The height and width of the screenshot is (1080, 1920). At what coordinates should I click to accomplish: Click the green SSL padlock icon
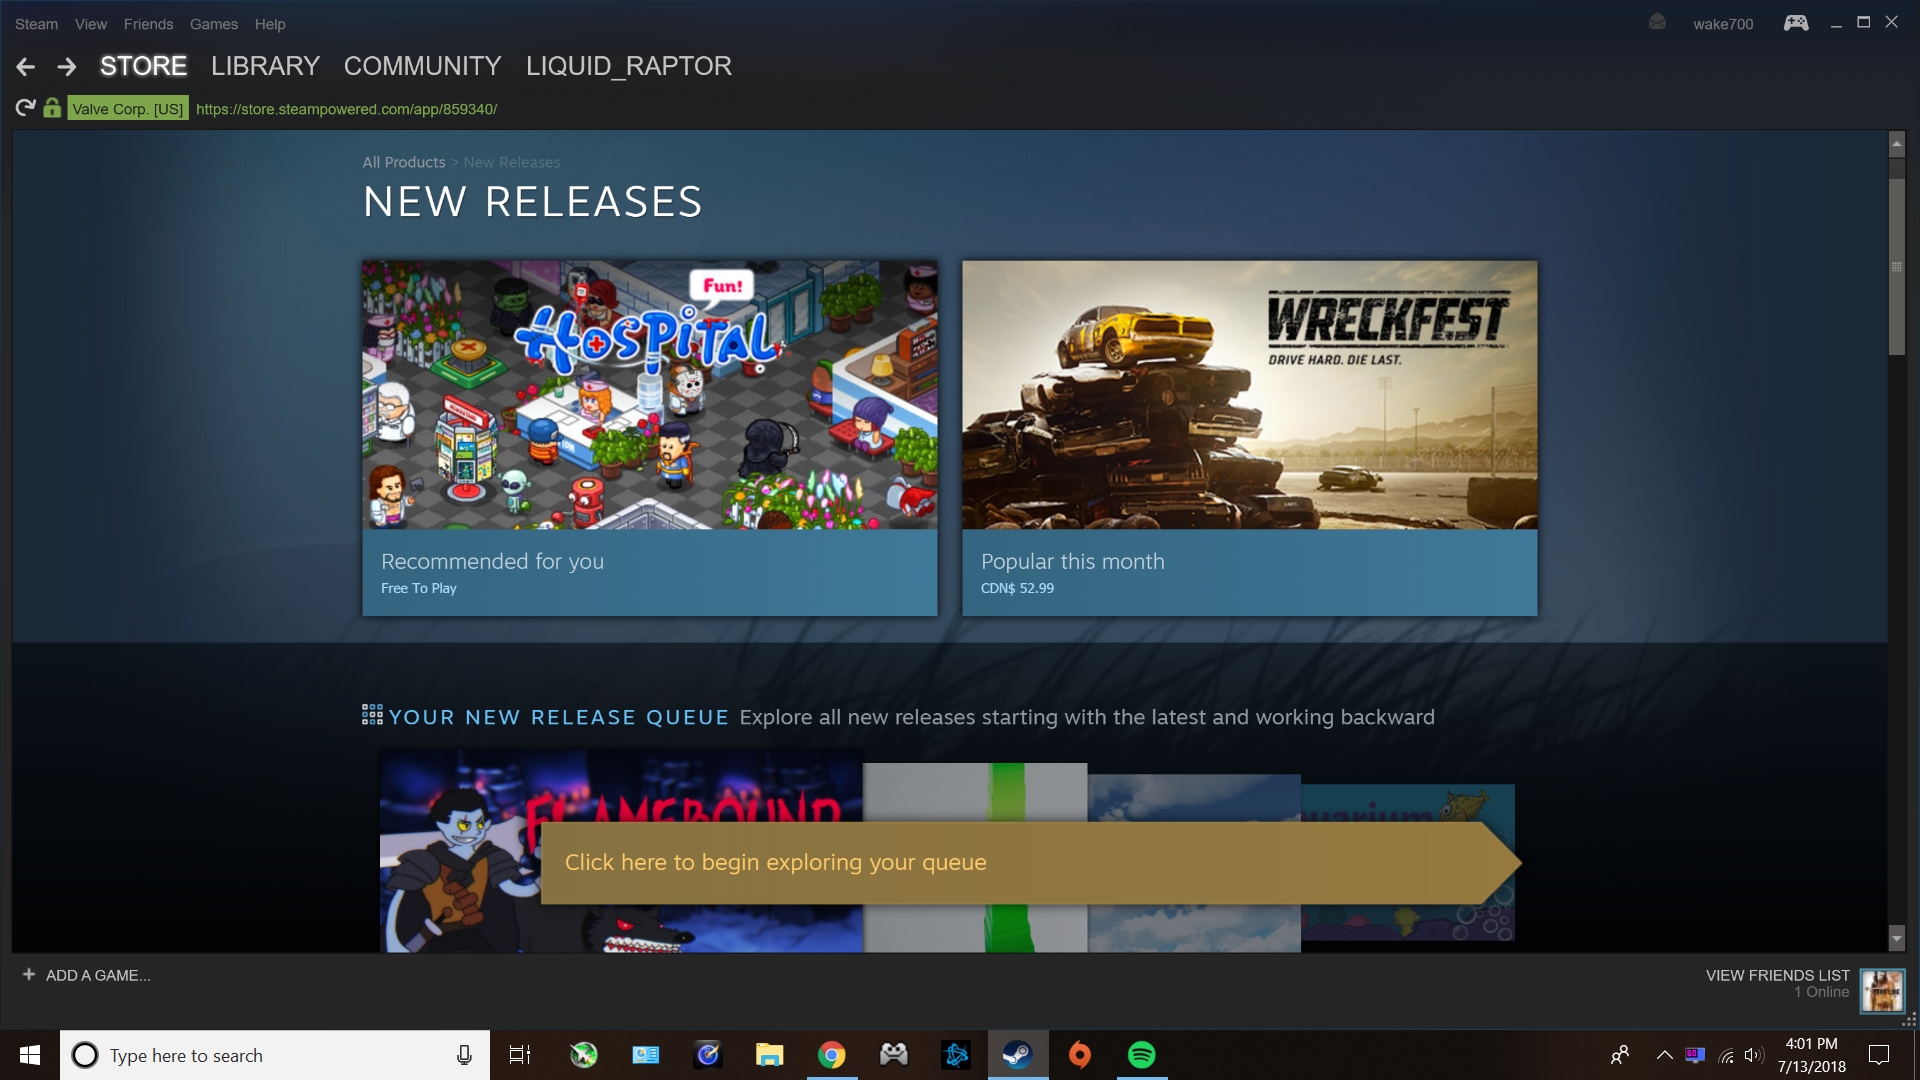52,108
